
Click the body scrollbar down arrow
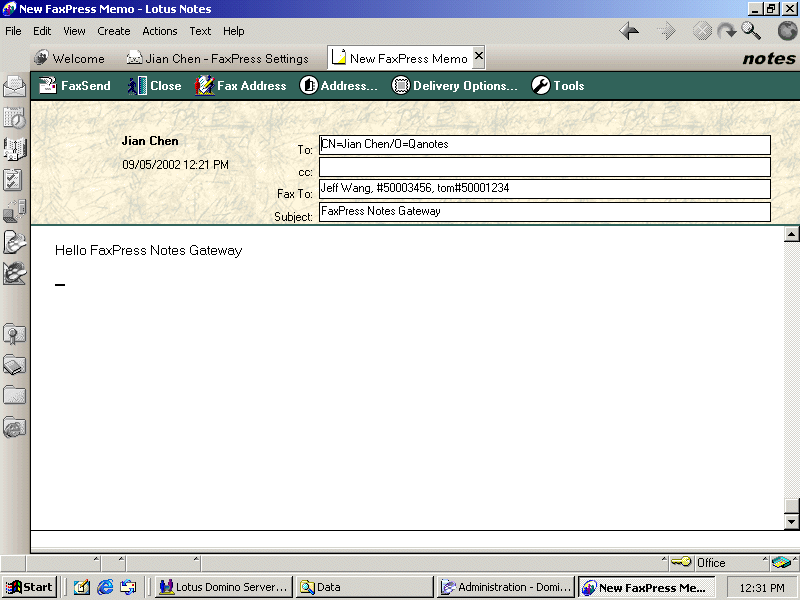791,521
